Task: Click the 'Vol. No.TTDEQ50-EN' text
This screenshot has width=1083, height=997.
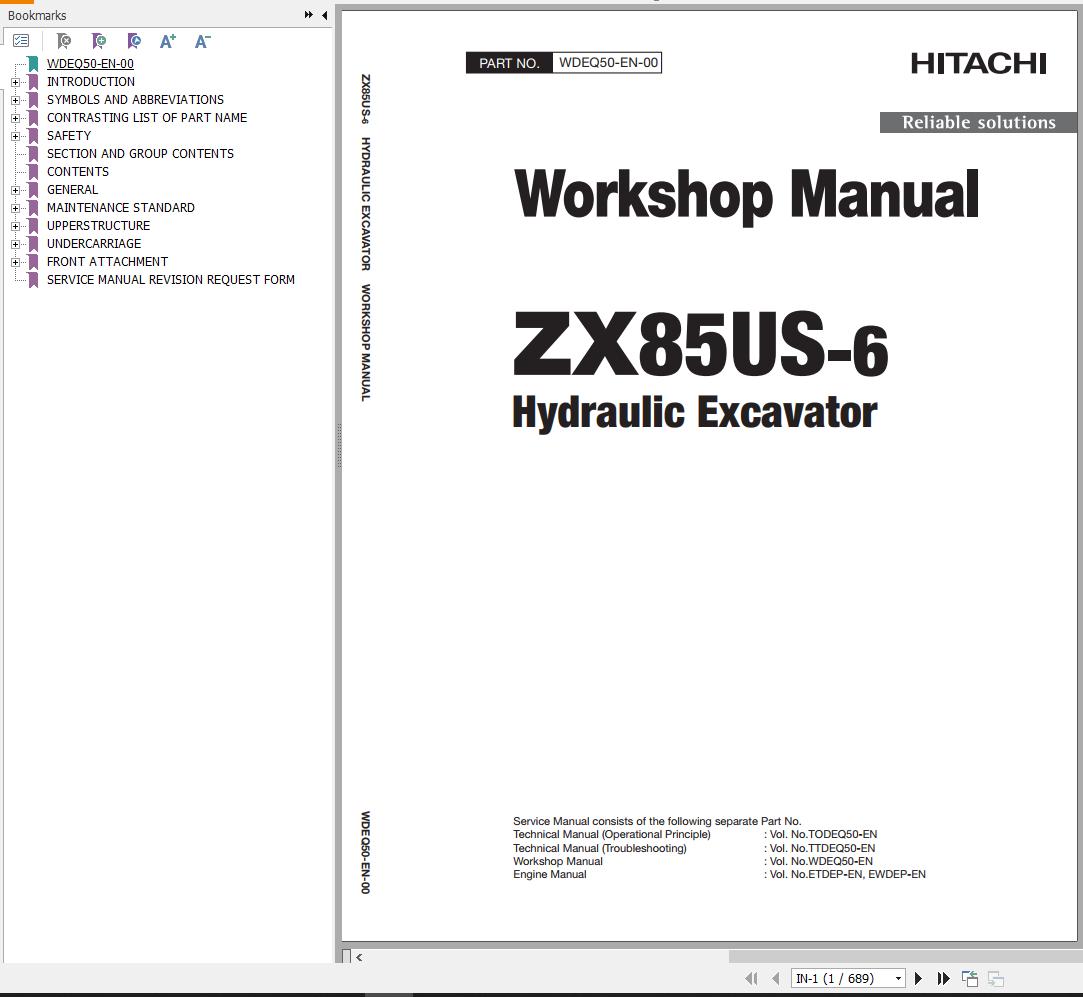Action: click(x=822, y=848)
